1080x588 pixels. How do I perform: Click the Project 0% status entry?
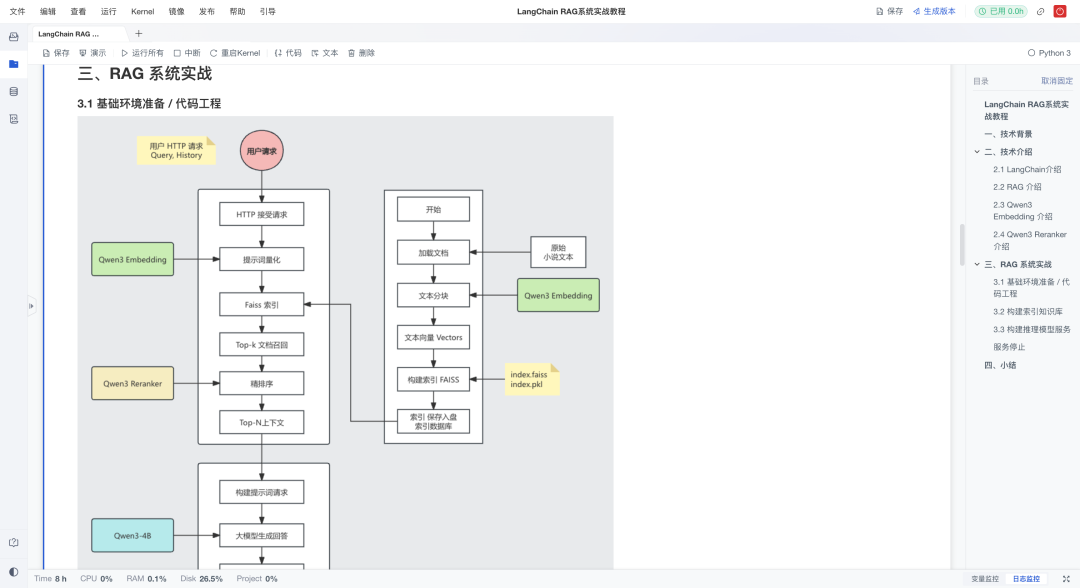(257, 579)
